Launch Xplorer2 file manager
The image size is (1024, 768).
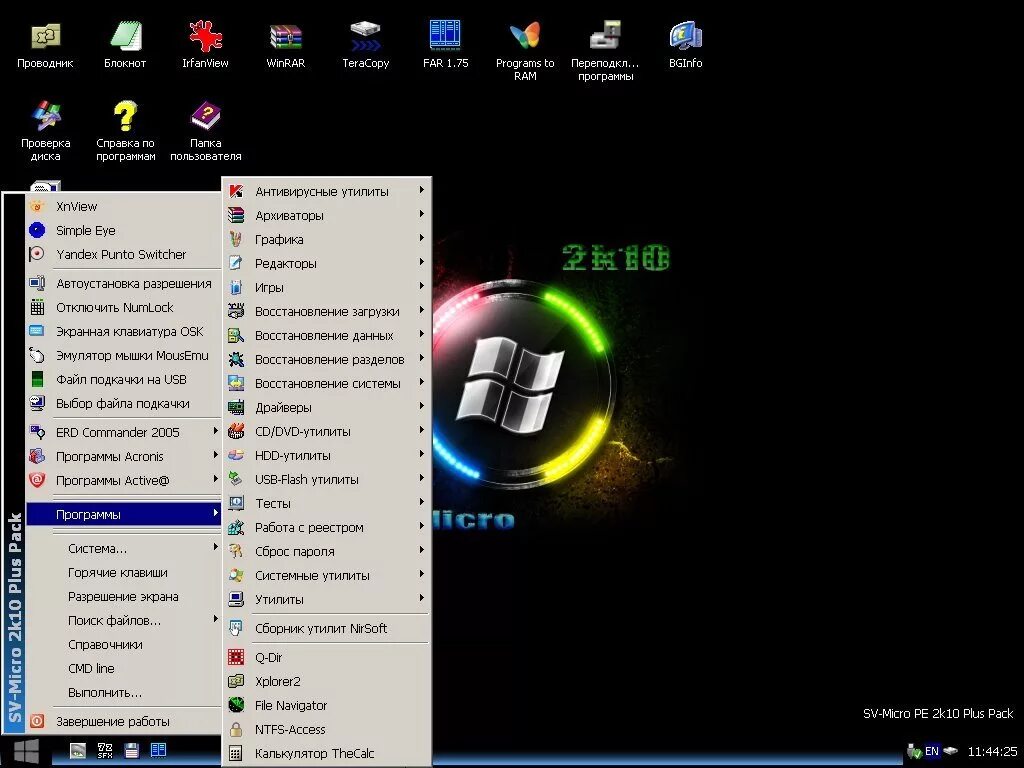point(327,682)
